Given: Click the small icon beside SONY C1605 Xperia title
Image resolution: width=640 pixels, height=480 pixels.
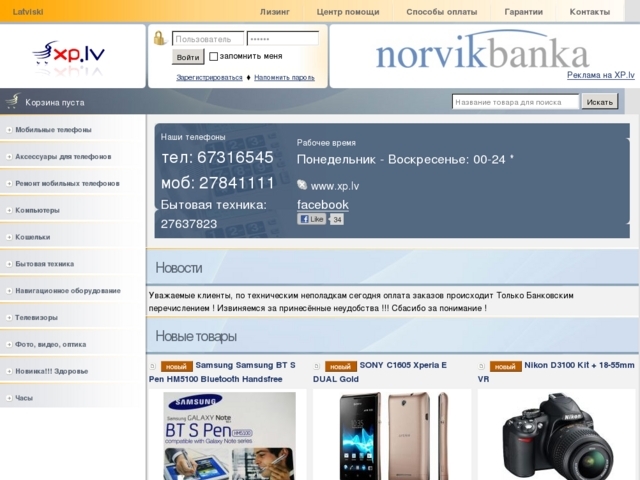Looking at the screenshot, I should (x=317, y=366).
